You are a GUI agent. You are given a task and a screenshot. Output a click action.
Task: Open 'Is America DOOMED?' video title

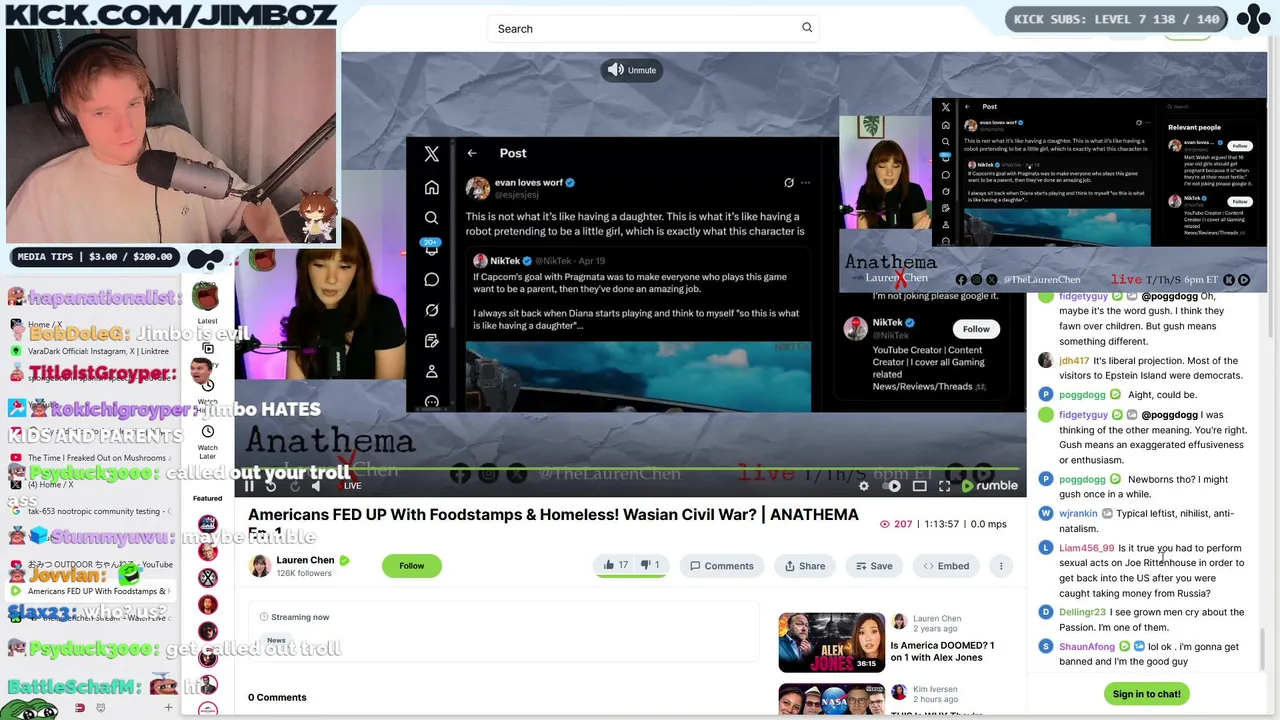pos(942,652)
